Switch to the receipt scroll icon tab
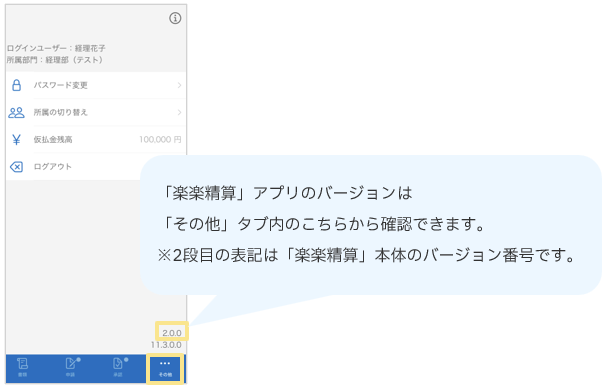The height and width of the screenshot is (387, 605). (22, 367)
